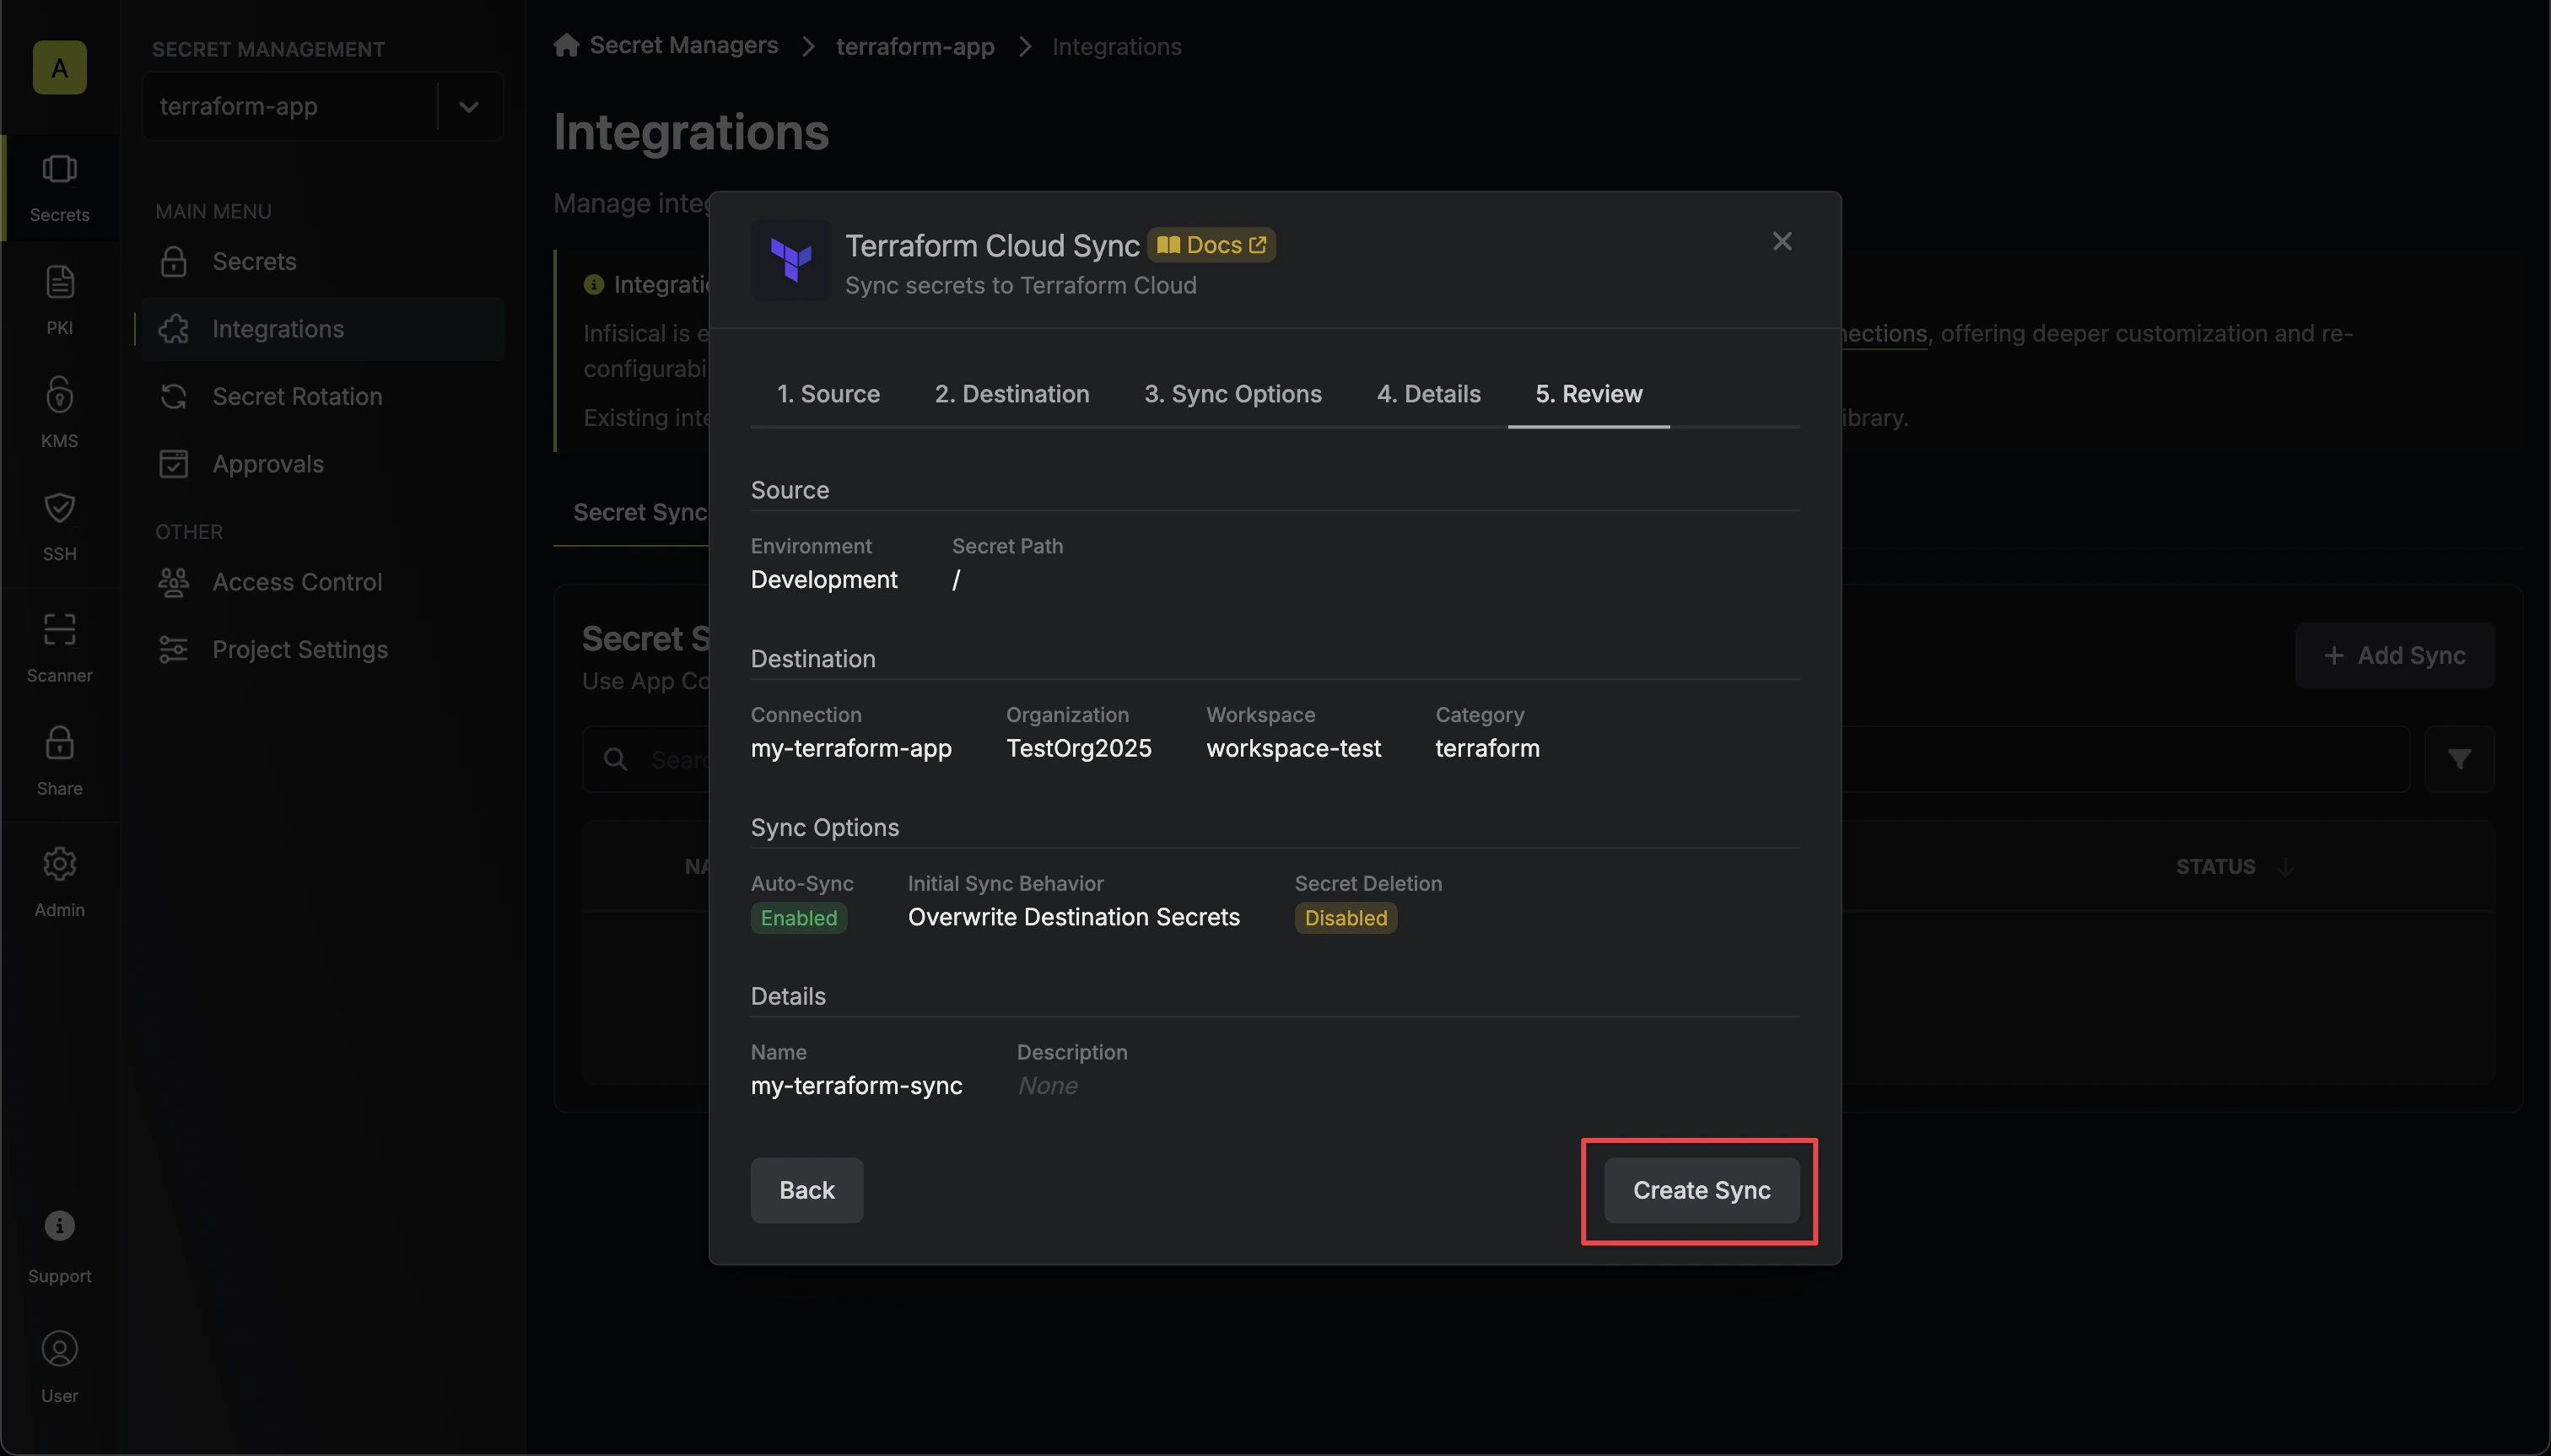This screenshot has height=1456, width=2551.
Task: Click the my-terraform-app connection value
Action: 851,748
